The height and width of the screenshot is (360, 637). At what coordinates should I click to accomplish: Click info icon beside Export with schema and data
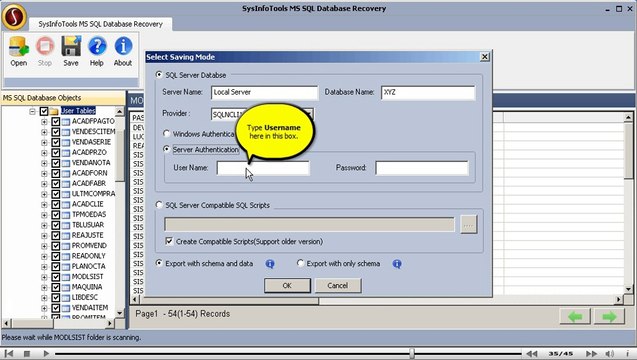[270, 264]
